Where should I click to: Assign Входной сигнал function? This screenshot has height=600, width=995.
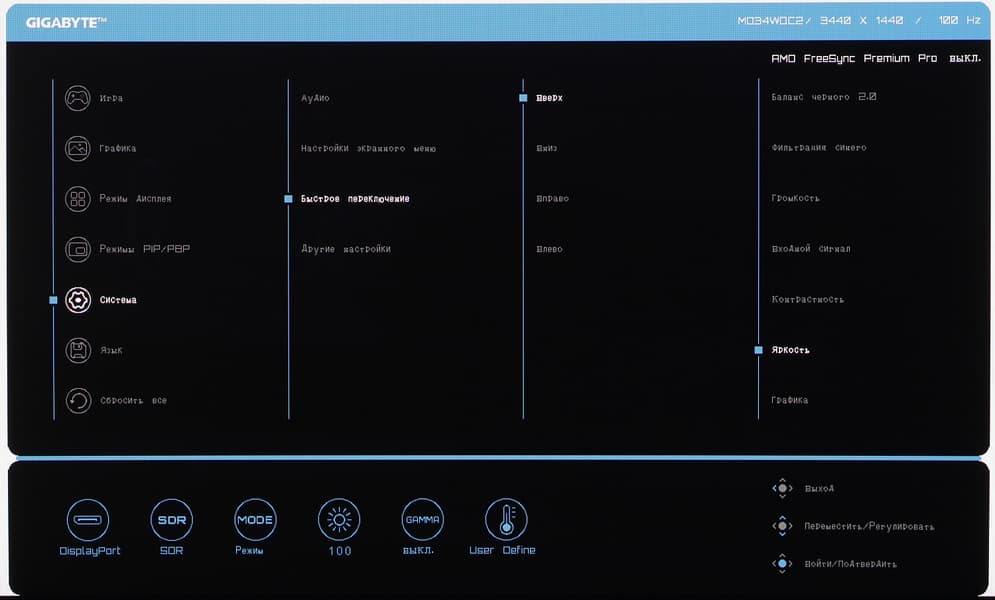811,249
